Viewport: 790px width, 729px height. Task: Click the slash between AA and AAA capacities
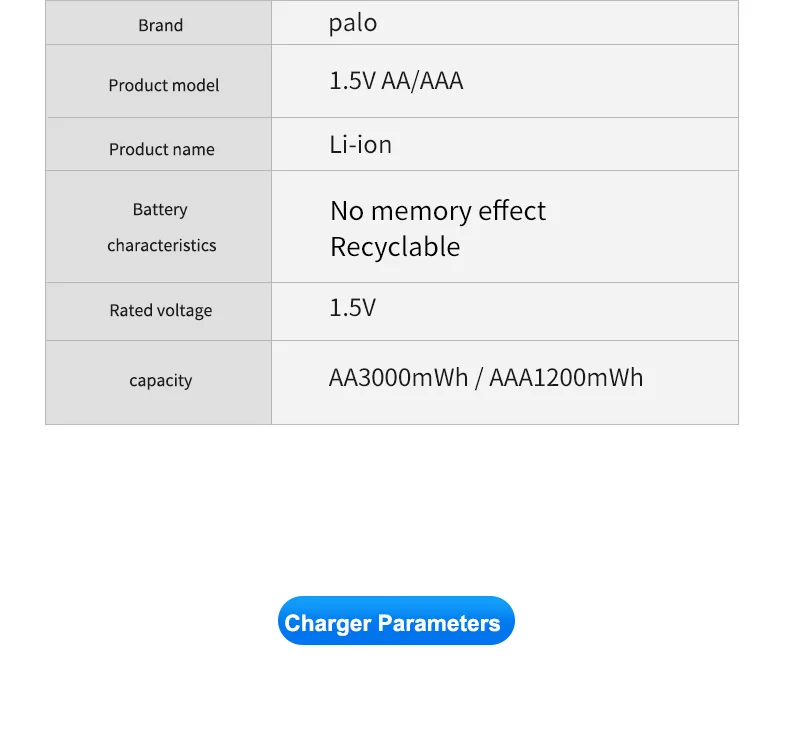pos(479,378)
